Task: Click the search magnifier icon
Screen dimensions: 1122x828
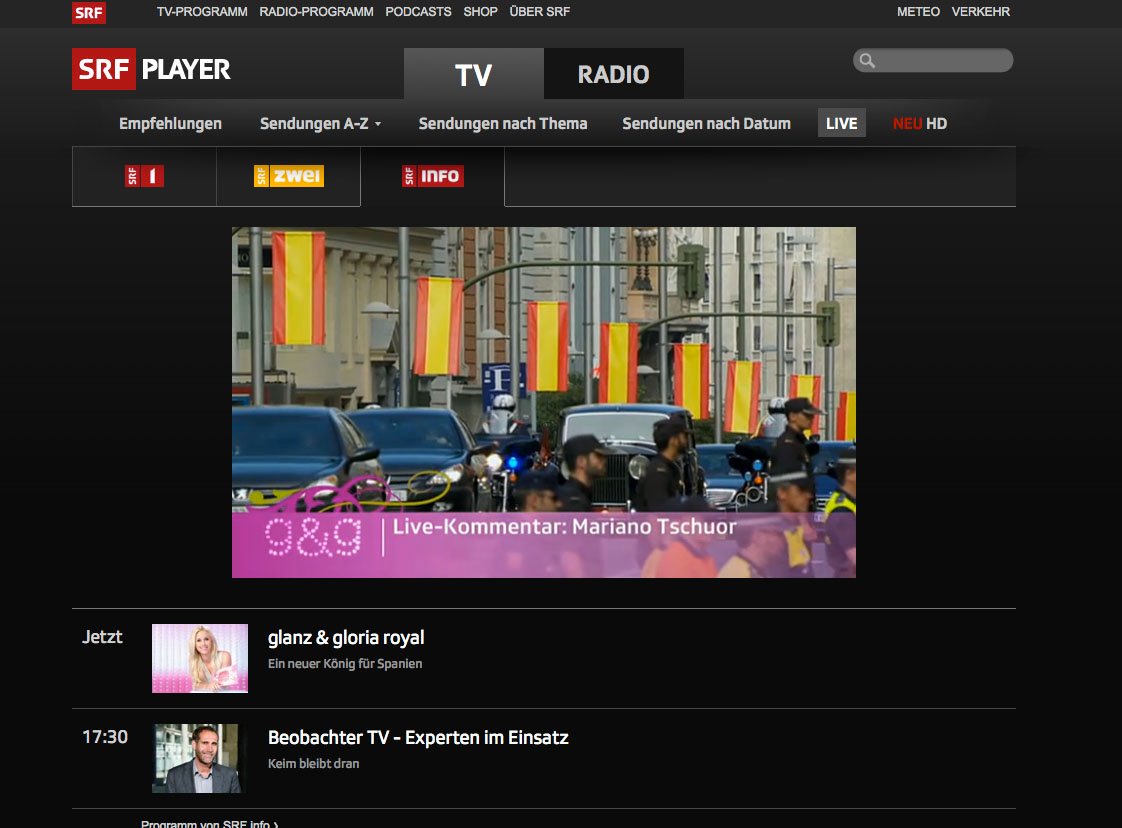Action: [867, 61]
